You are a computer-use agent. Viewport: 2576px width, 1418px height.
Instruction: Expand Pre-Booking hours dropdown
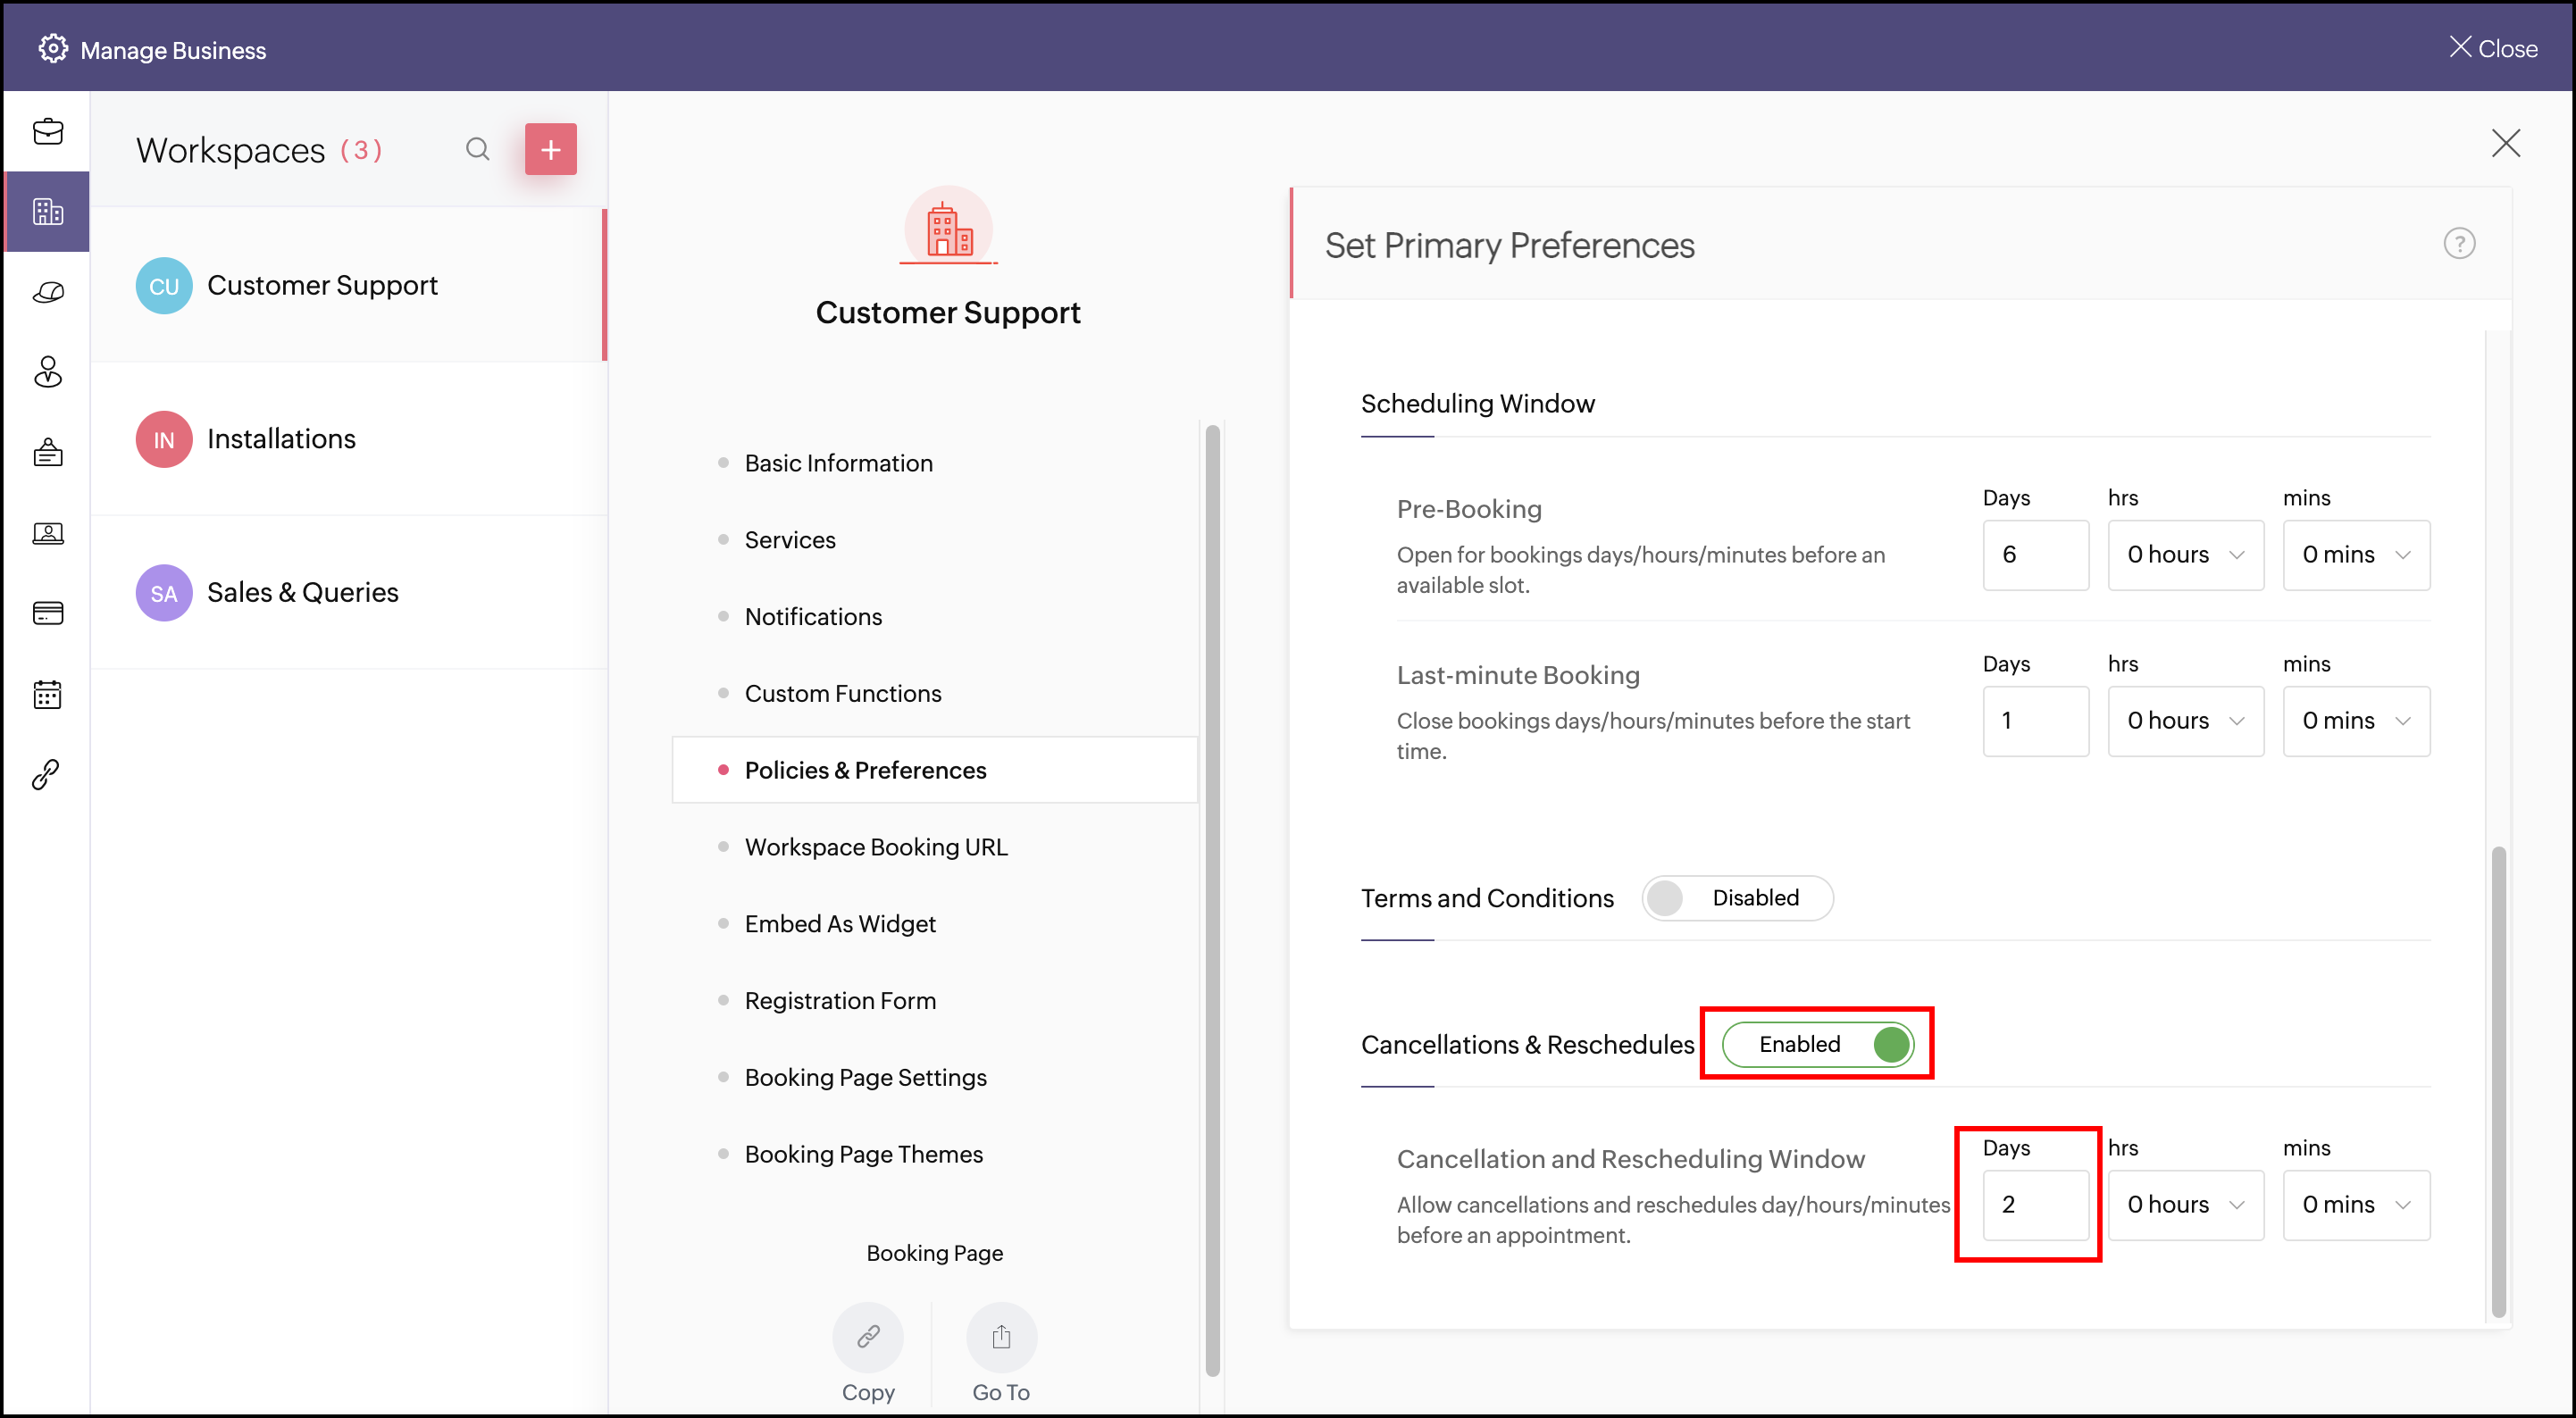(2185, 555)
